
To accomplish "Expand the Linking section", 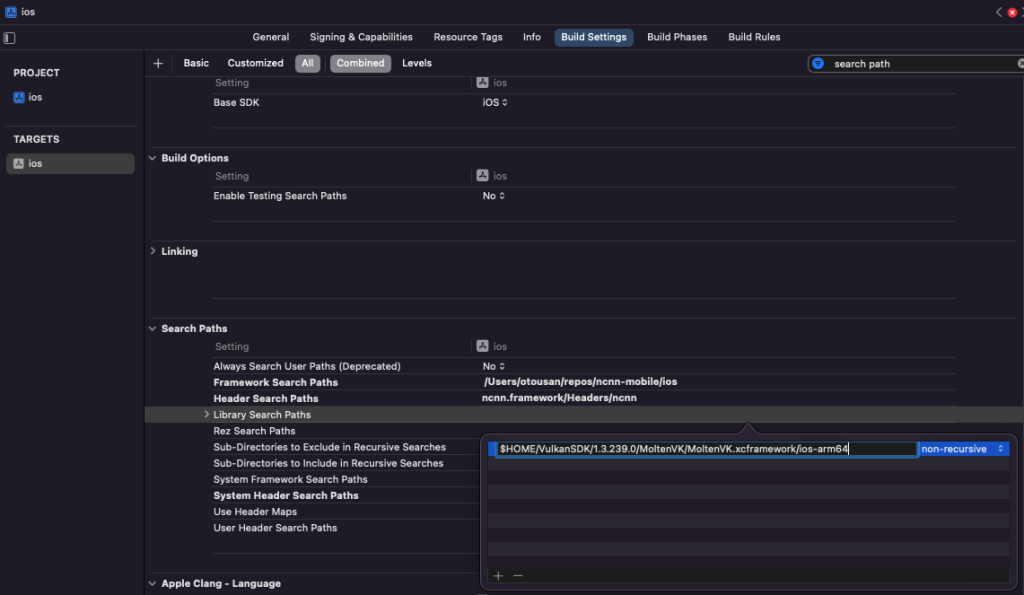I will [x=153, y=251].
